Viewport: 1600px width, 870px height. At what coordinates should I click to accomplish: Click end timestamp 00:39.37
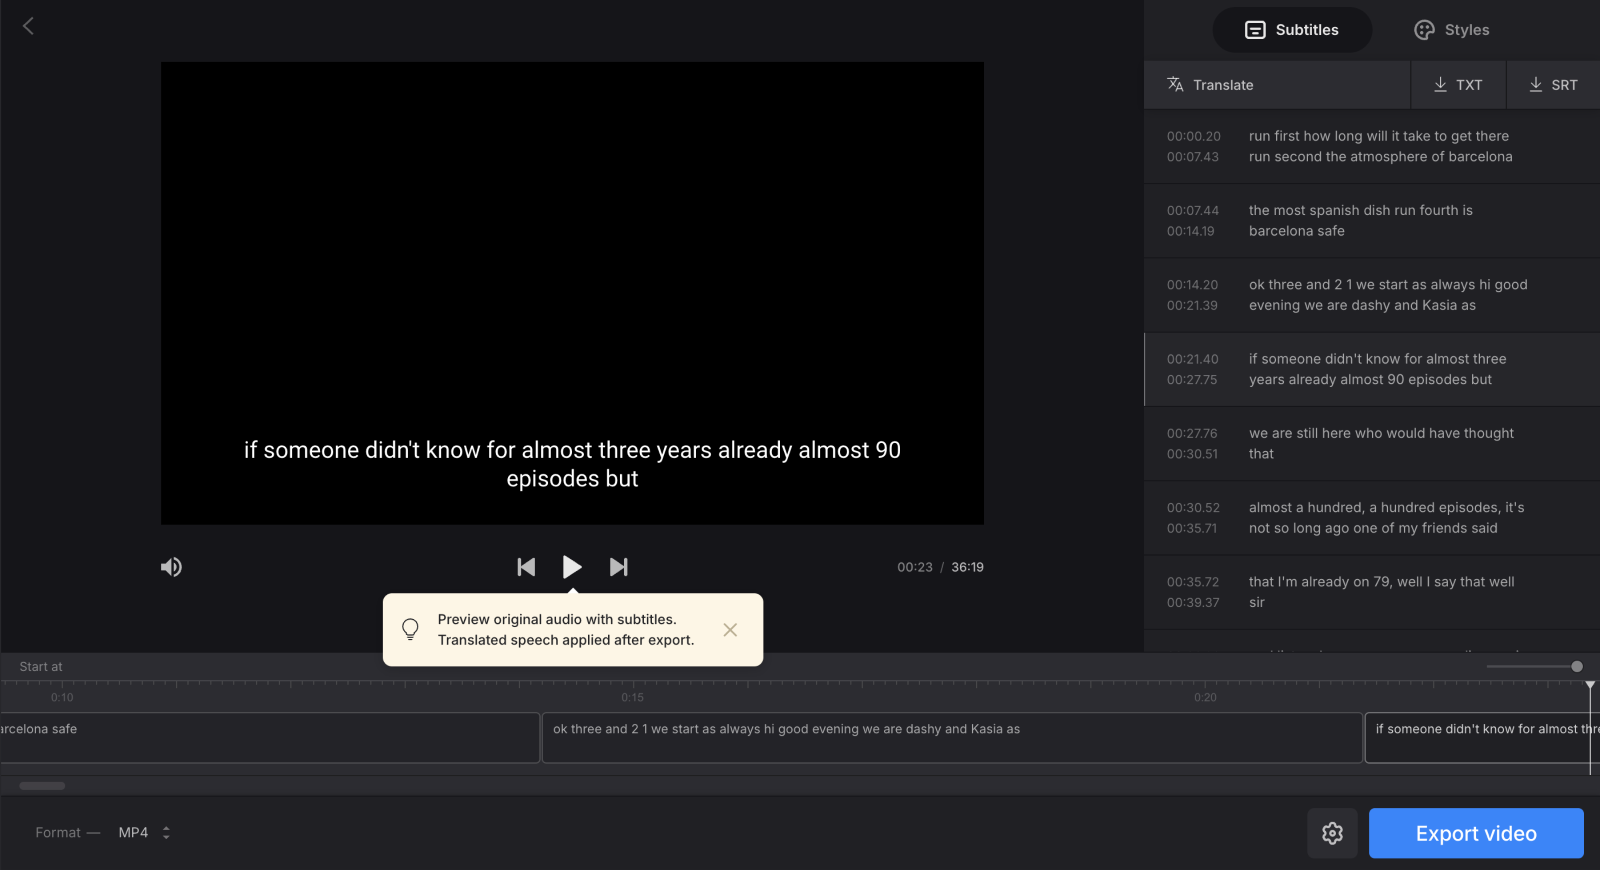point(1192,603)
